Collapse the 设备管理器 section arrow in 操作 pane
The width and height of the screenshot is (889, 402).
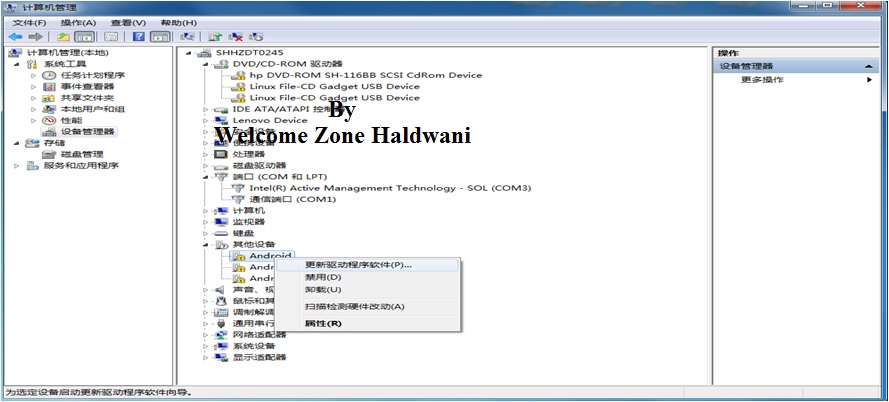pyautogui.click(x=868, y=66)
